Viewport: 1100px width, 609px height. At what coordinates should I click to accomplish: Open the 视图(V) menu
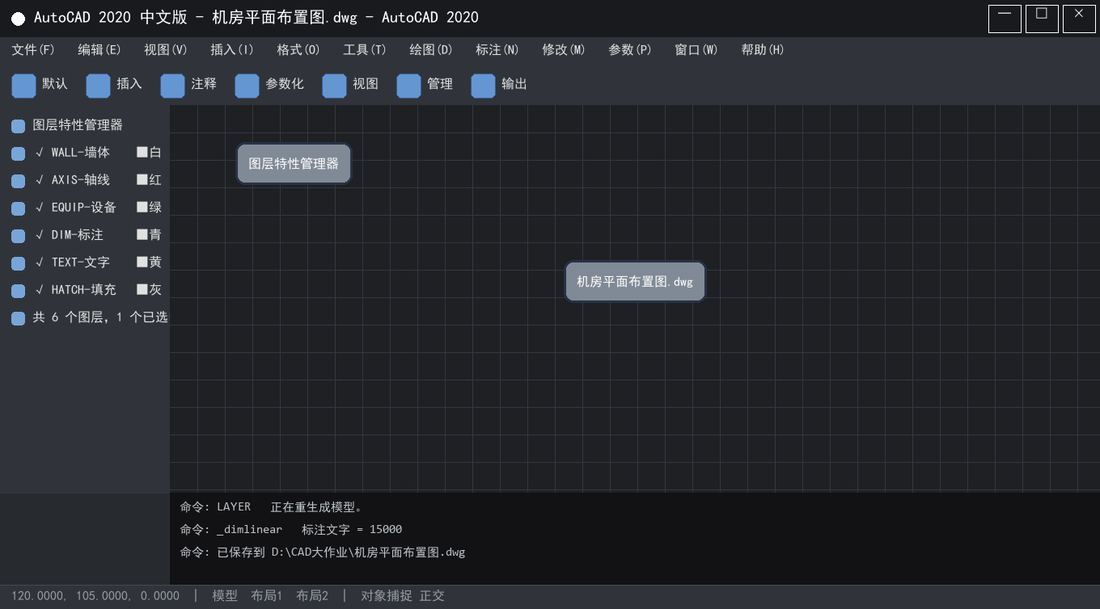(166, 50)
